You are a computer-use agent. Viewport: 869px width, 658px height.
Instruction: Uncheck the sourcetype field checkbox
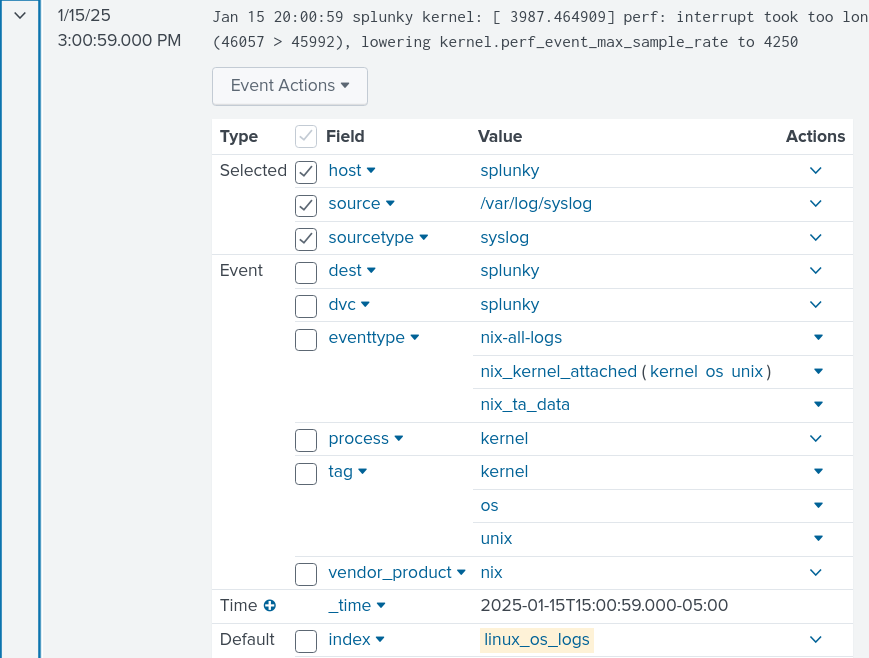(306, 239)
